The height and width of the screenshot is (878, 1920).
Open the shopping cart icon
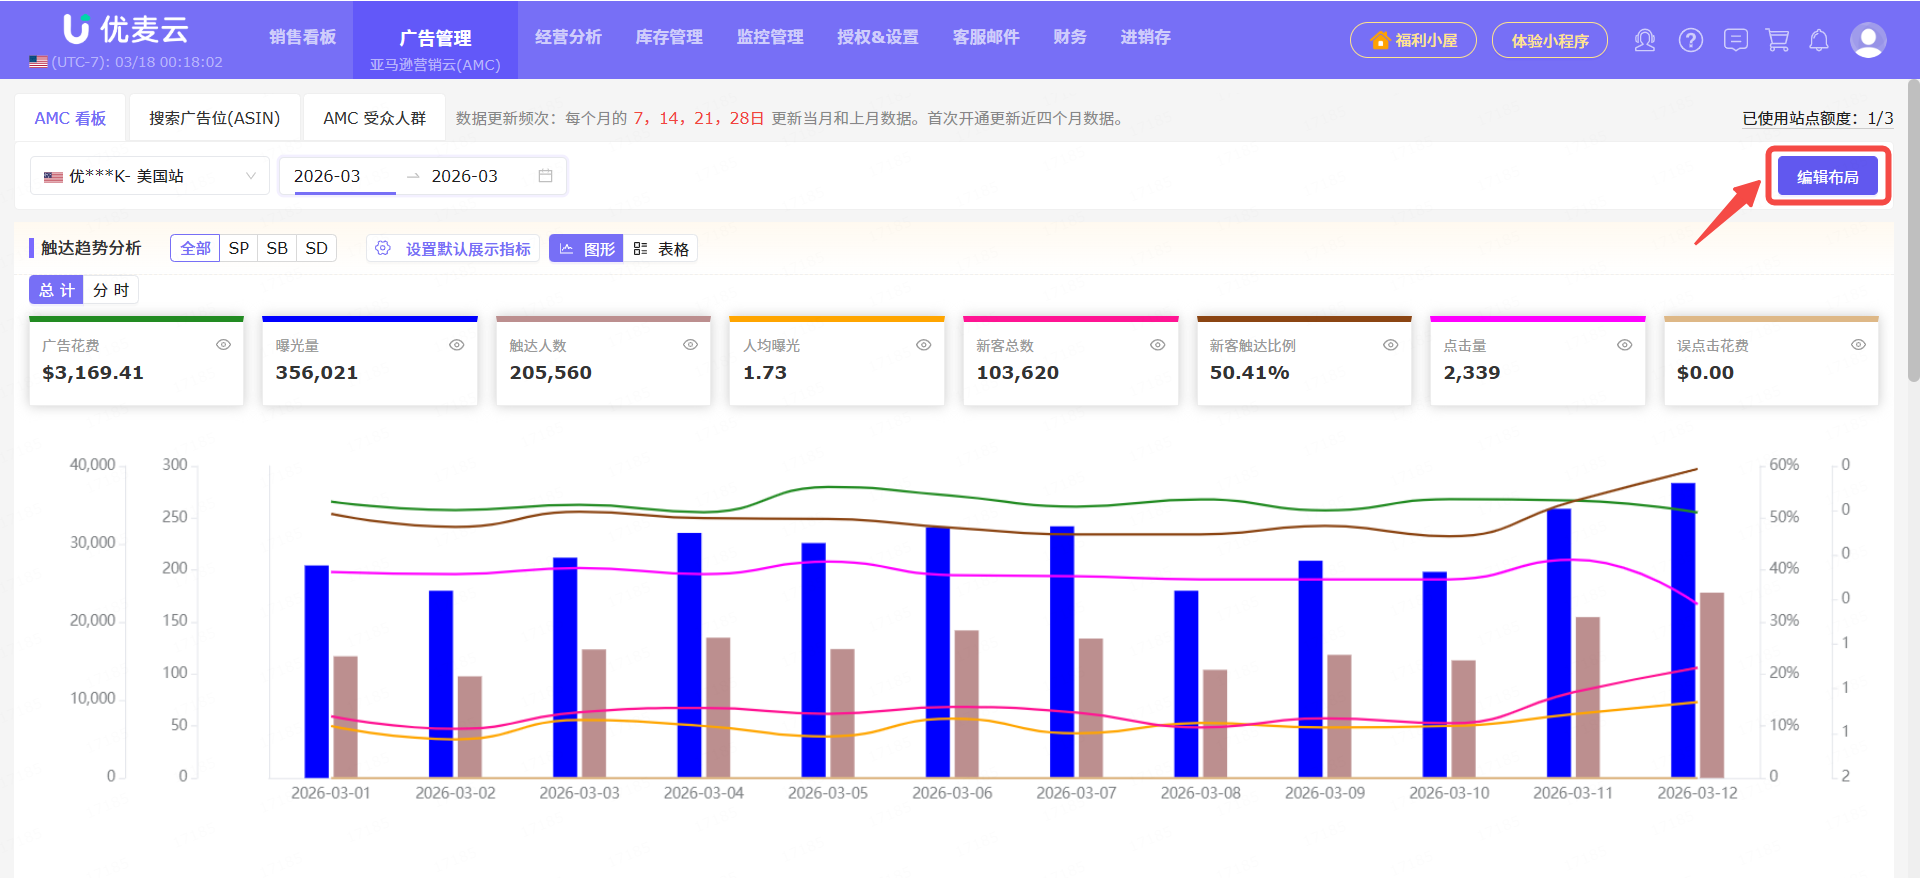pyautogui.click(x=1777, y=40)
